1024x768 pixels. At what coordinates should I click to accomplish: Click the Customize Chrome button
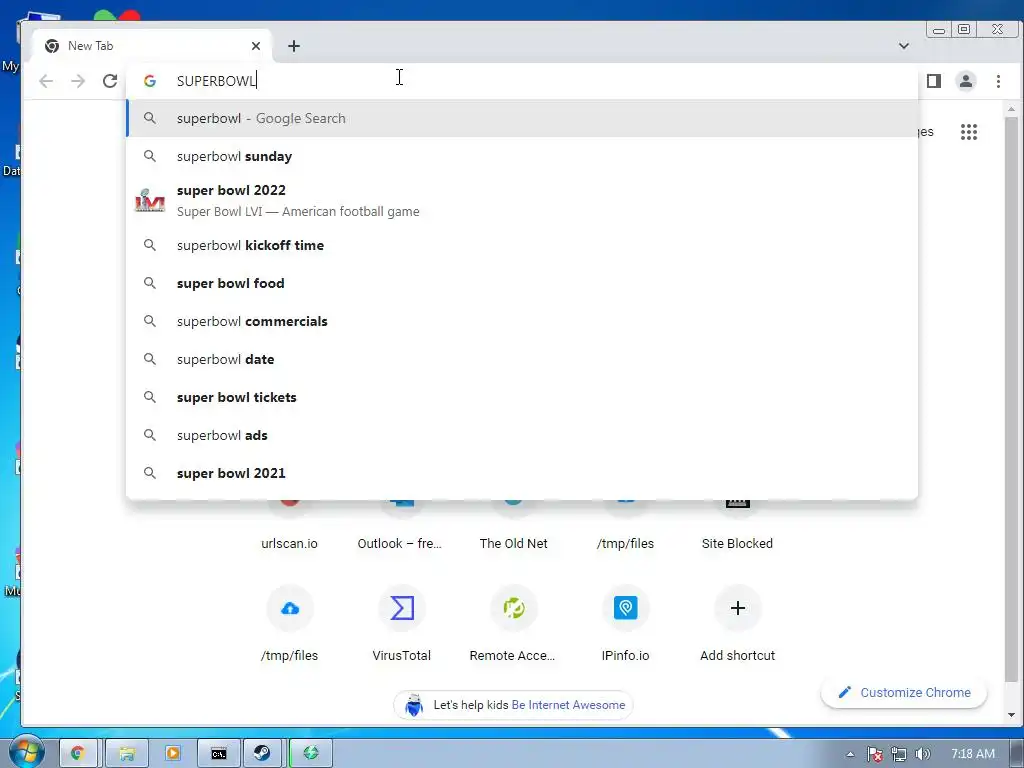point(904,692)
